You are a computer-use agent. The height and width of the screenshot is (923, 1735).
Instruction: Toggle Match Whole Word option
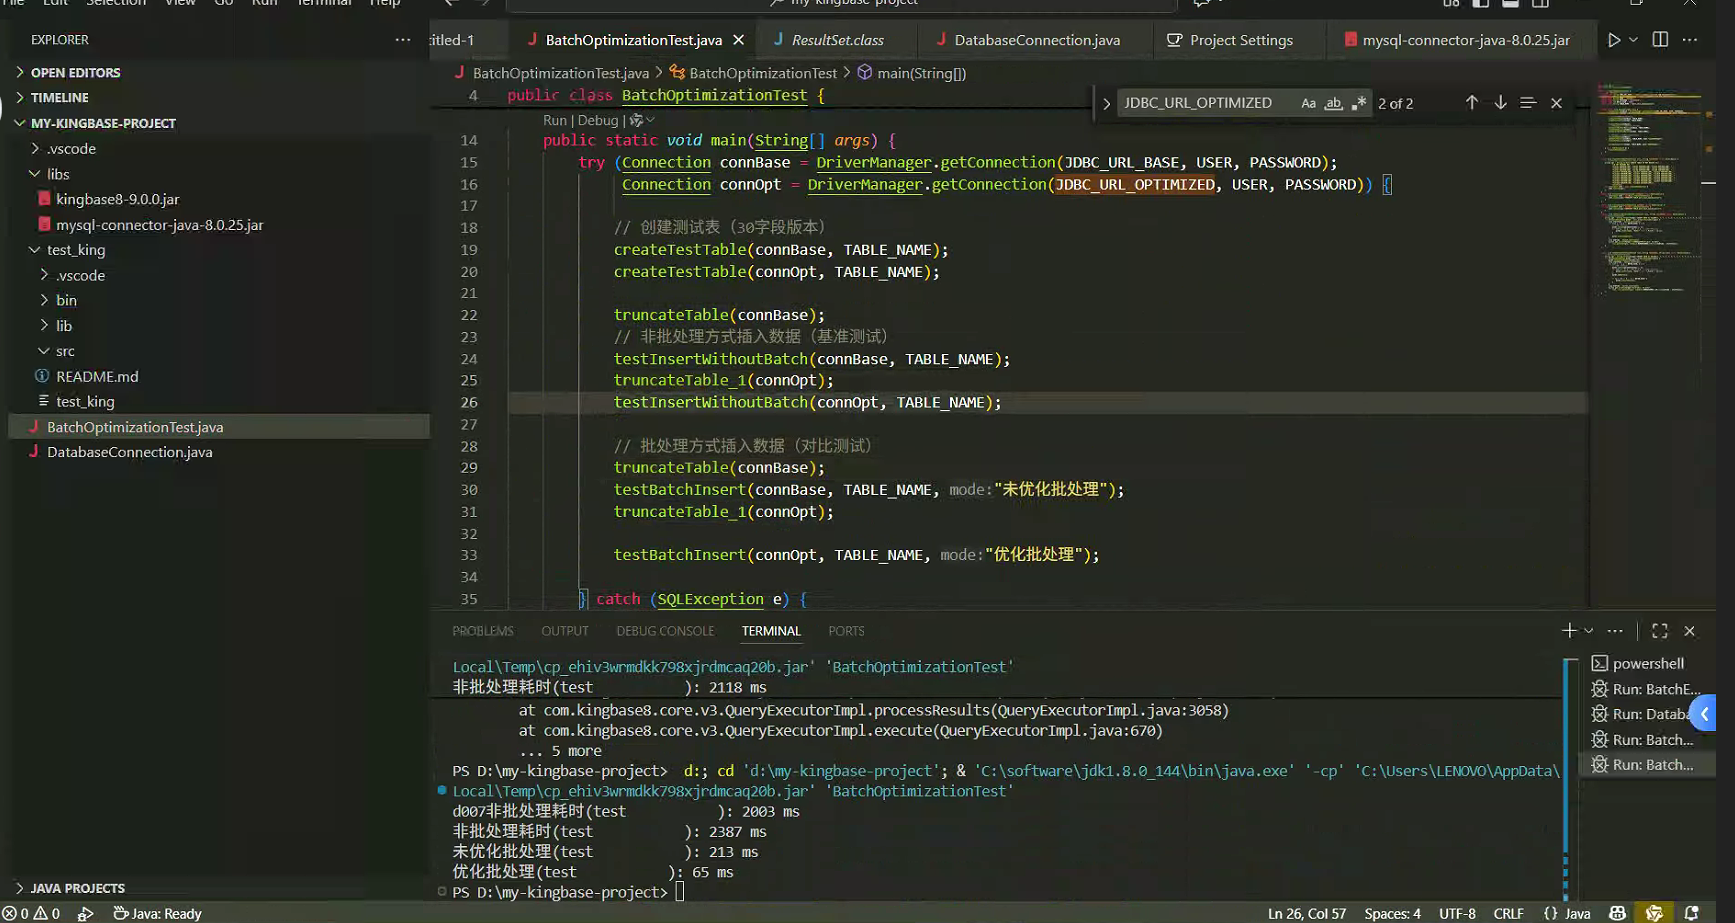click(x=1333, y=103)
